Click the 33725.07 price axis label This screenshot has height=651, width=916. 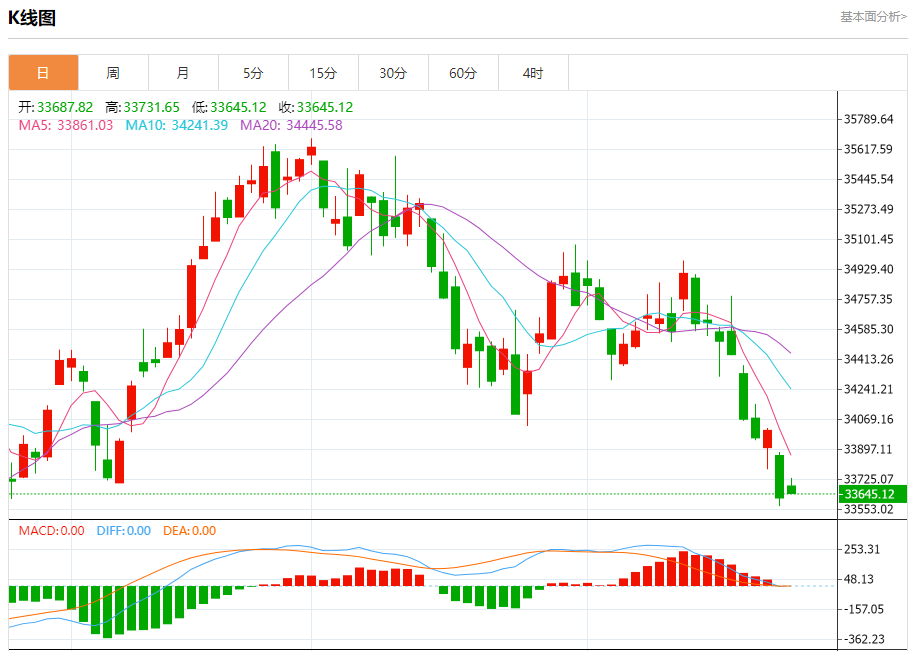[869, 479]
